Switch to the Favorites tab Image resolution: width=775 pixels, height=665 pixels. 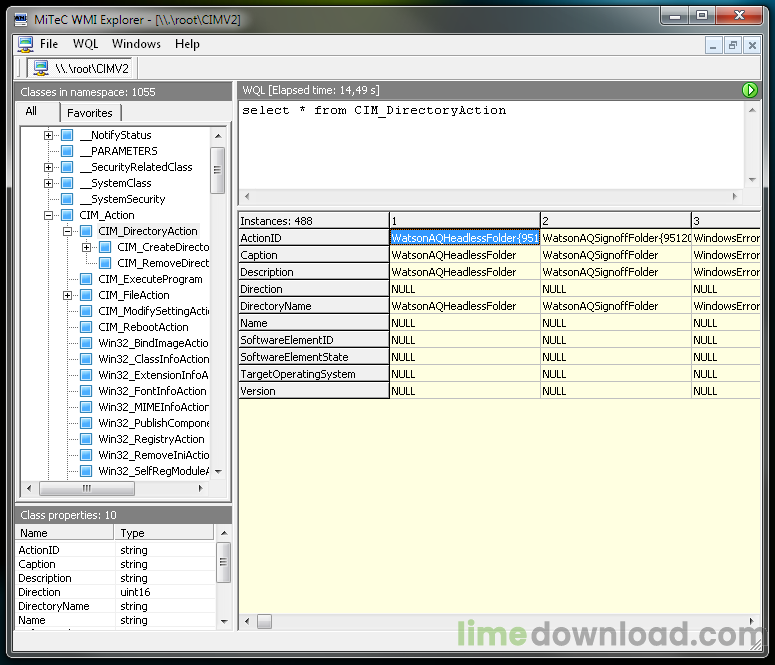click(x=90, y=113)
